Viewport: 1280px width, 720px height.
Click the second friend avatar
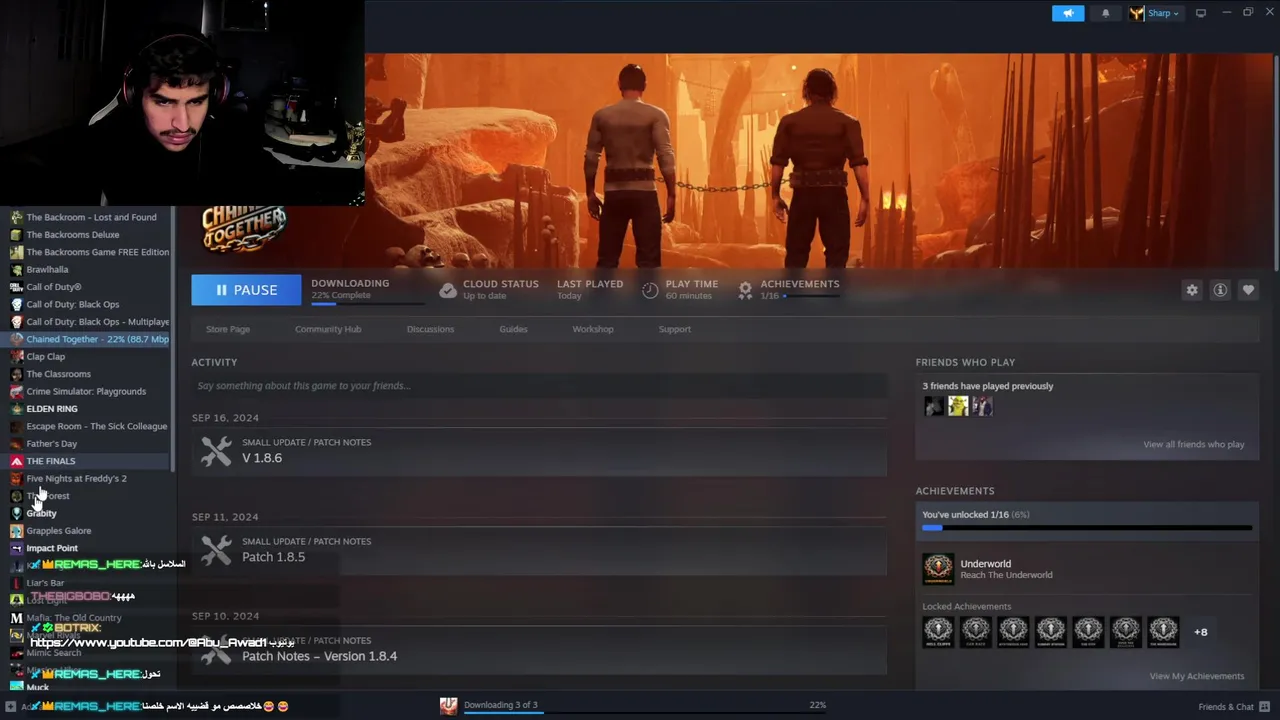click(958, 406)
